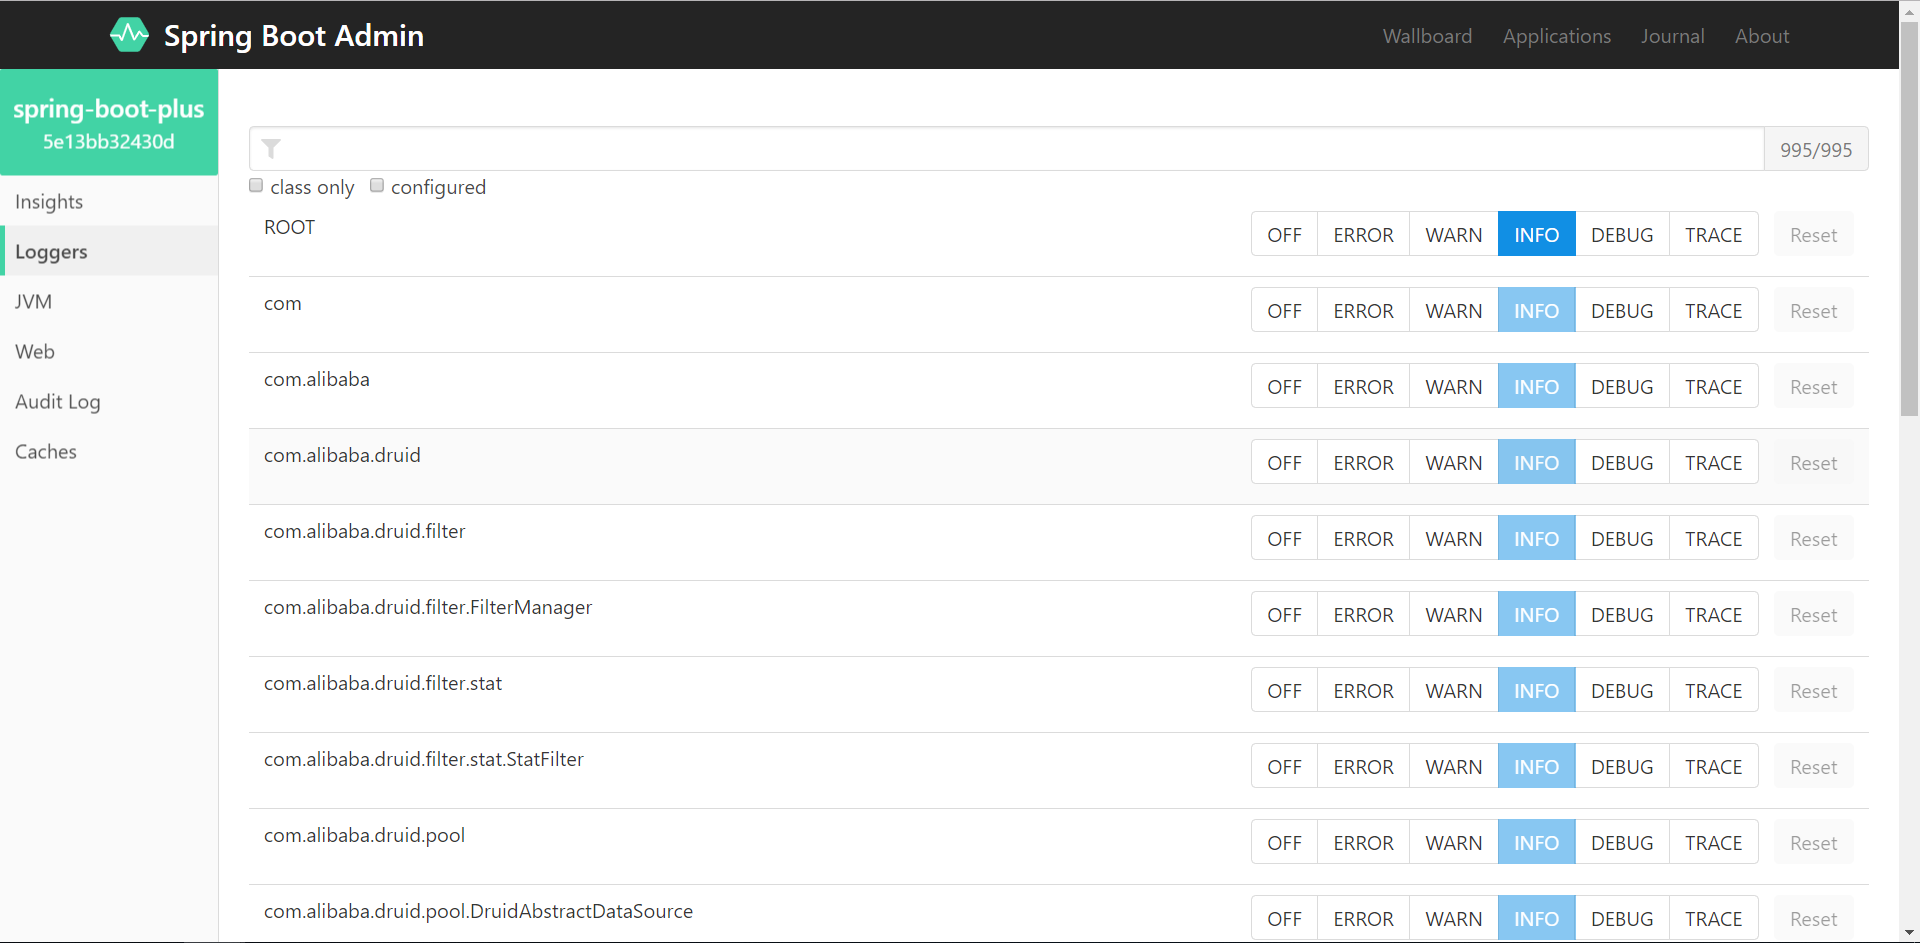The height and width of the screenshot is (943, 1920).
Task: Set com.alibaba.druid.pool logger to DEBUG
Action: [1622, 843]
